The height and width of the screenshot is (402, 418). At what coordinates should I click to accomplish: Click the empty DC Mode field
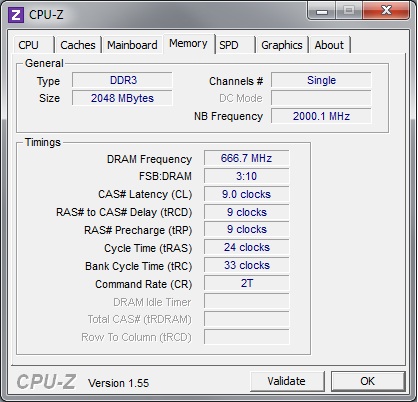coord(321,98)
